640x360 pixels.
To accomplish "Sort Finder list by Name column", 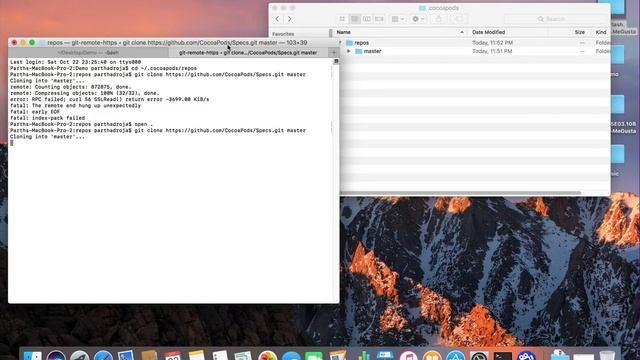I will [x=344, y=32].
